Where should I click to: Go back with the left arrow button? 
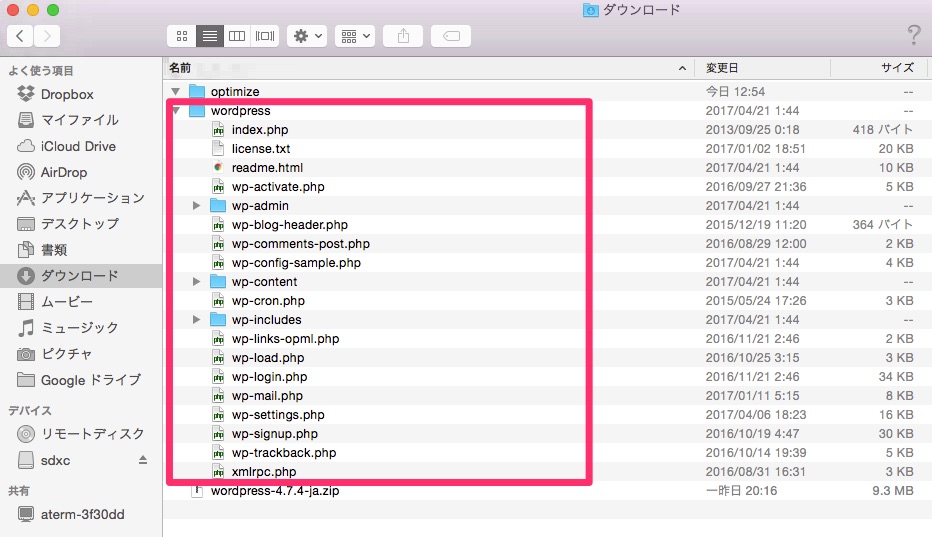click(20, 36)
